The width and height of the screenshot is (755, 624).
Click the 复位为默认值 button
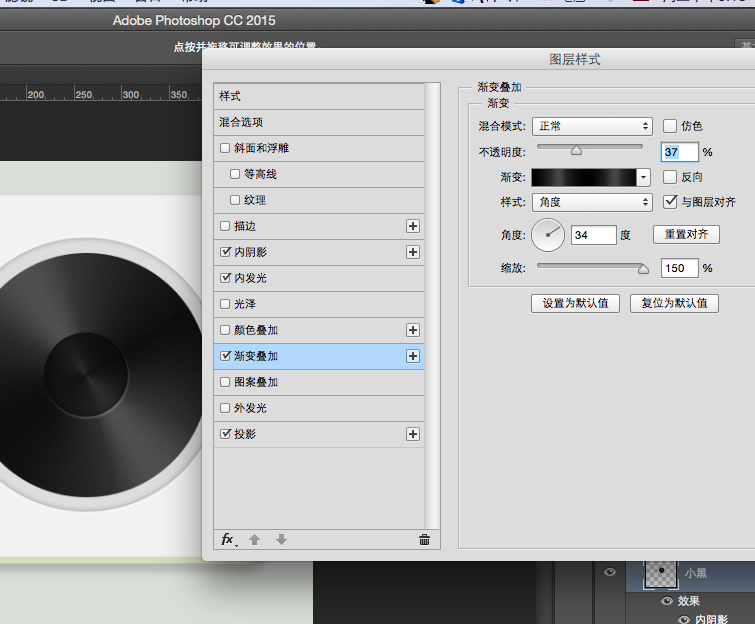click(x=674, y=303)
